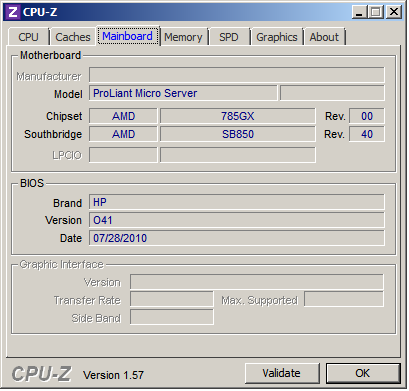Click the BIOS Version O41 field
The width and height of the screenshot is (409, 391).
tap(237, 220)
